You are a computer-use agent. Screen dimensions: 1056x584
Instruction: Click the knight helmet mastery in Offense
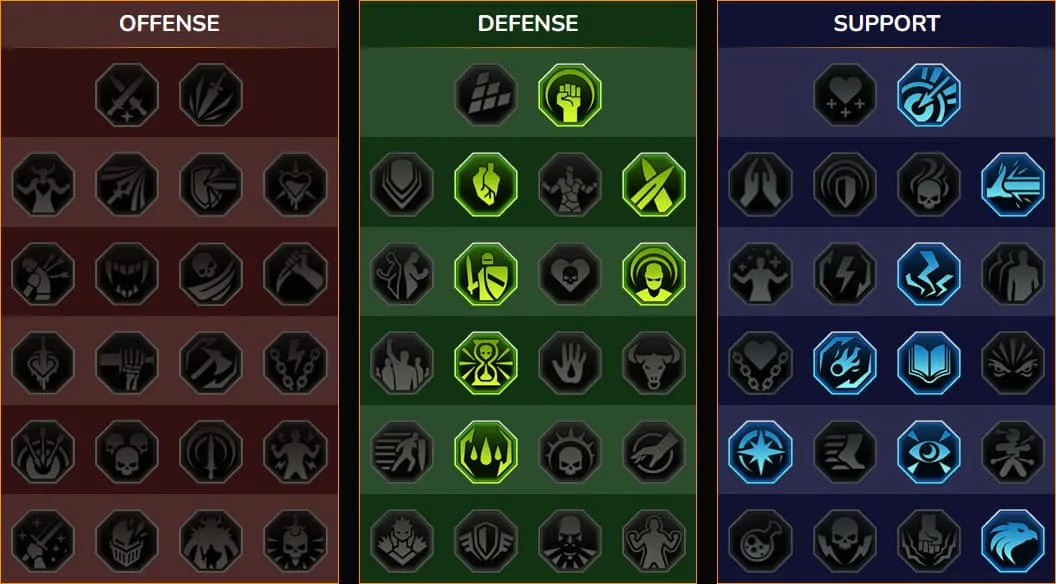tap(127, 541)
